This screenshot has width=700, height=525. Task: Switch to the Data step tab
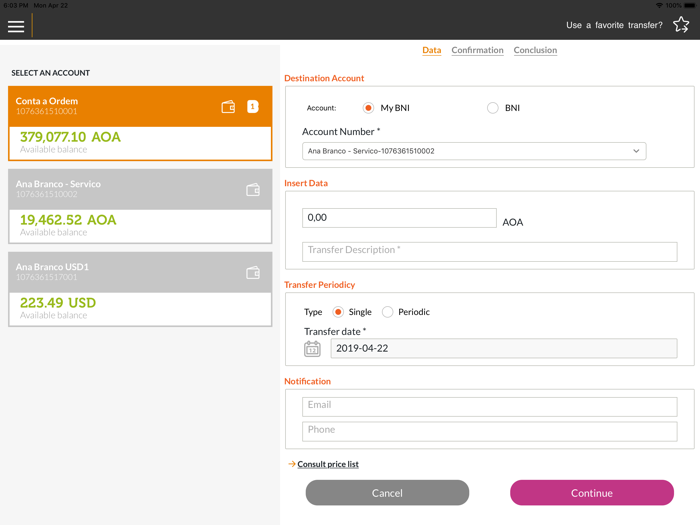(x=432, y=50)
